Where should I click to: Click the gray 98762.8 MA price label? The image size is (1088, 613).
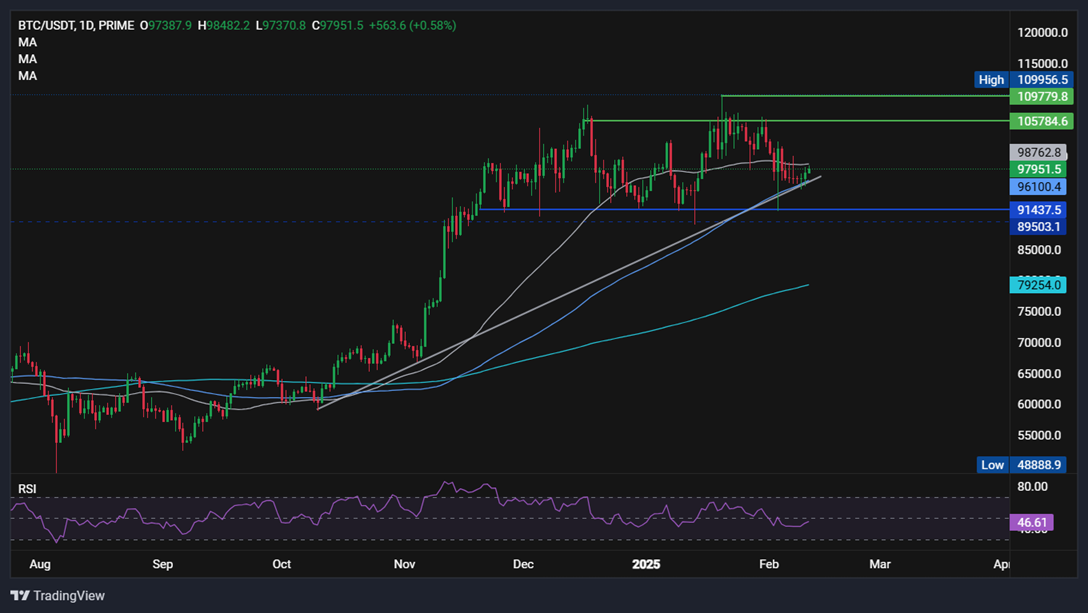tap(1038, 153)
